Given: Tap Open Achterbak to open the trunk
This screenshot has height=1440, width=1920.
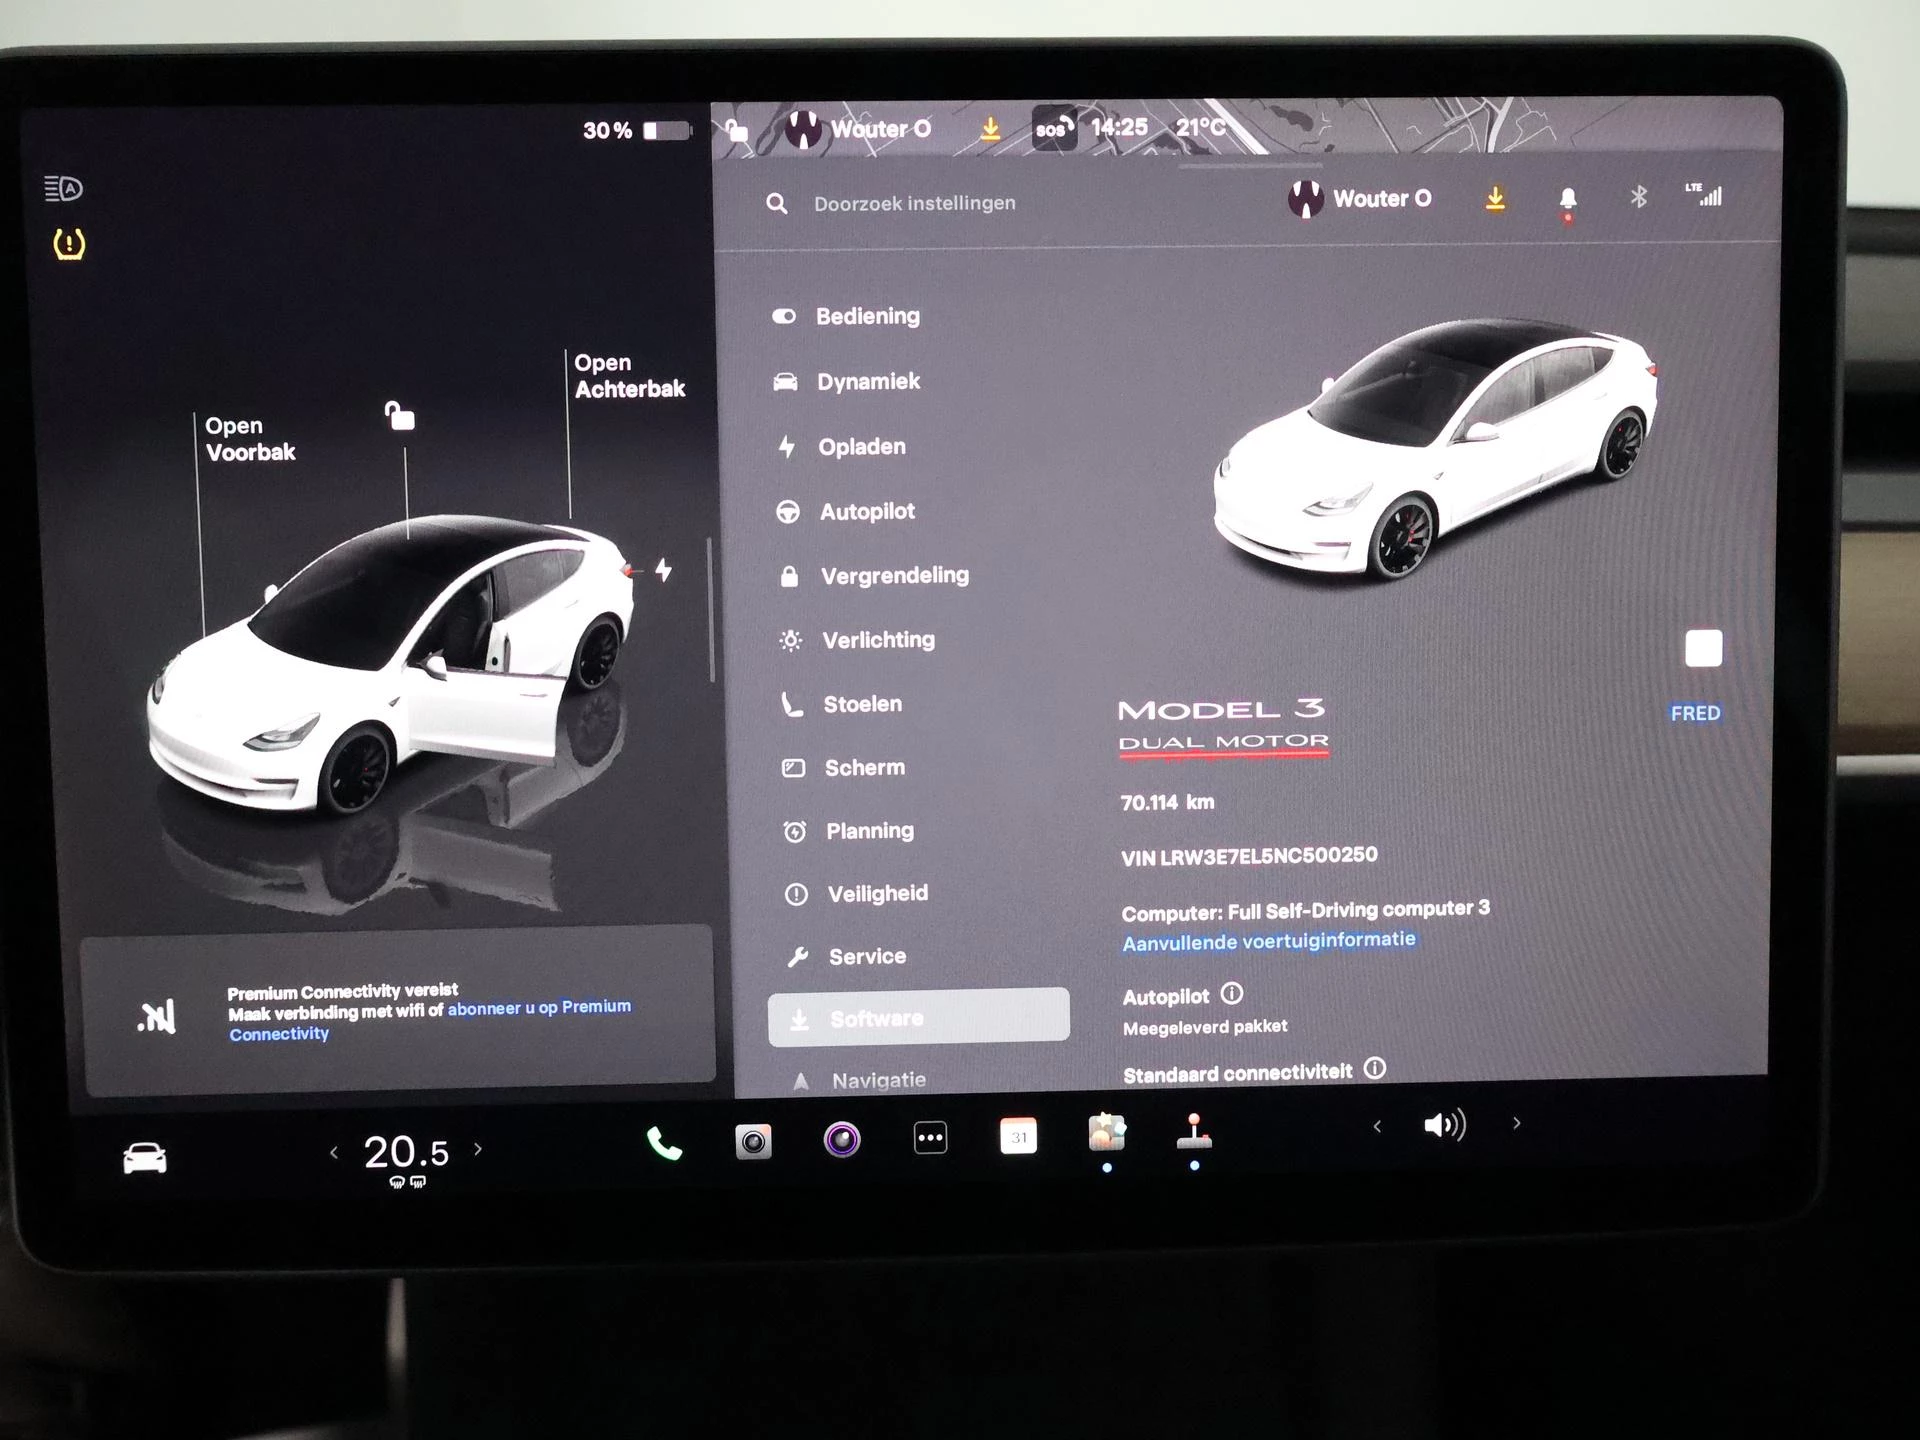Looking at the screenshot, I should click(x=630, y=376).
